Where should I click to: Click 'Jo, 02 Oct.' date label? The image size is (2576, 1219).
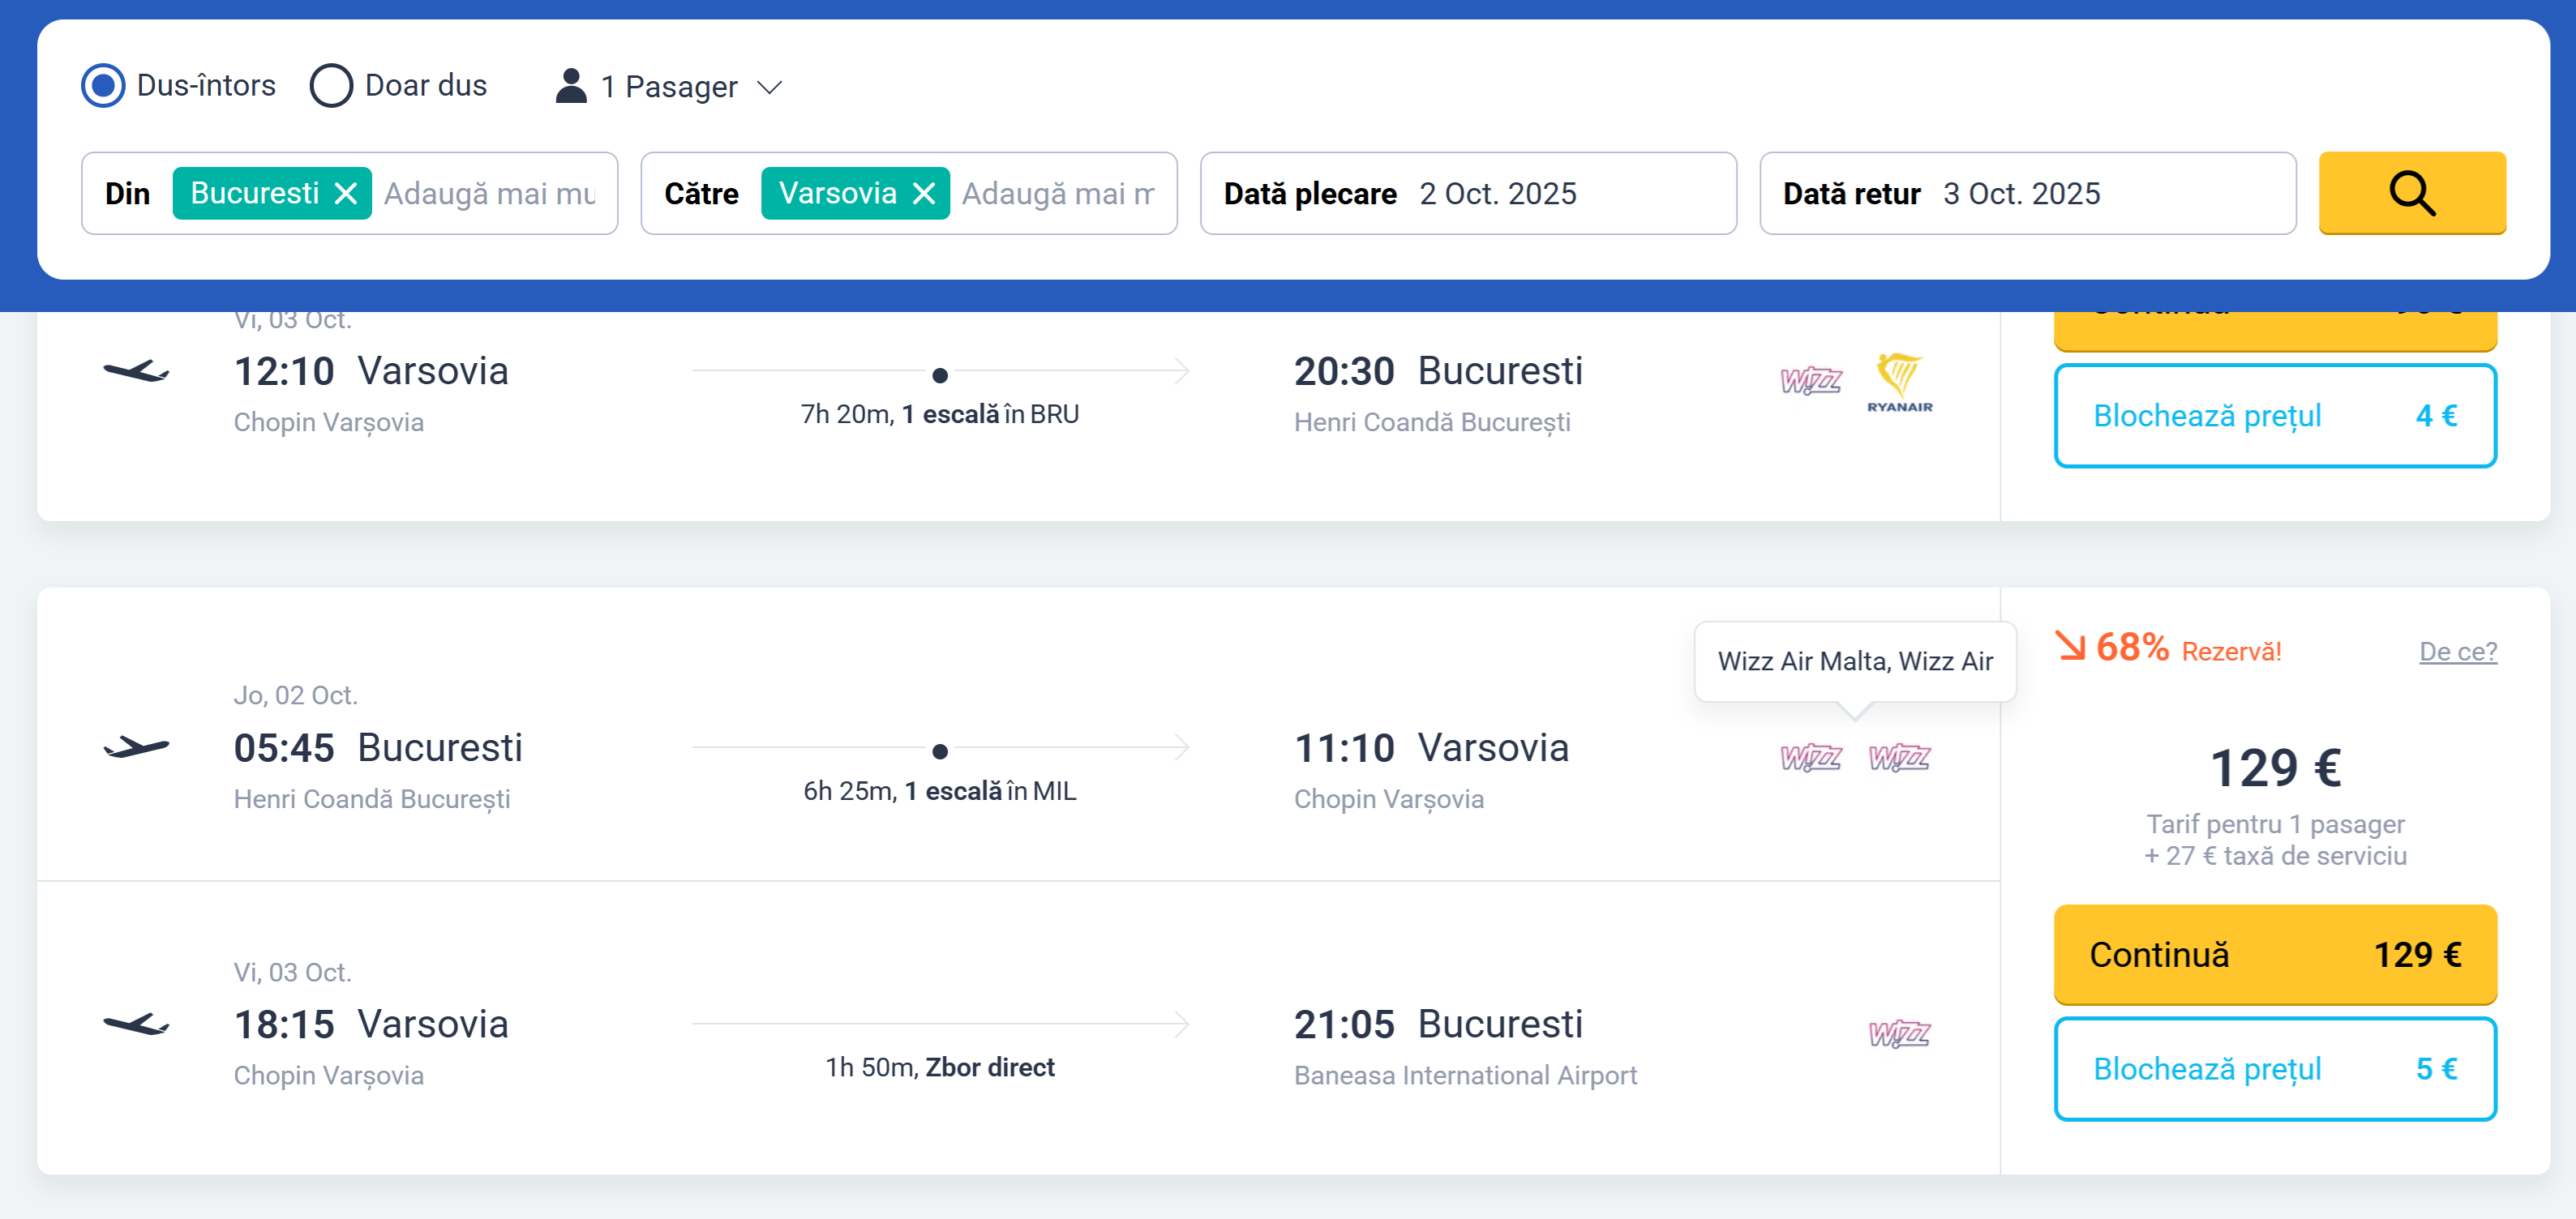pyautogui.click(x=296, y=695)
